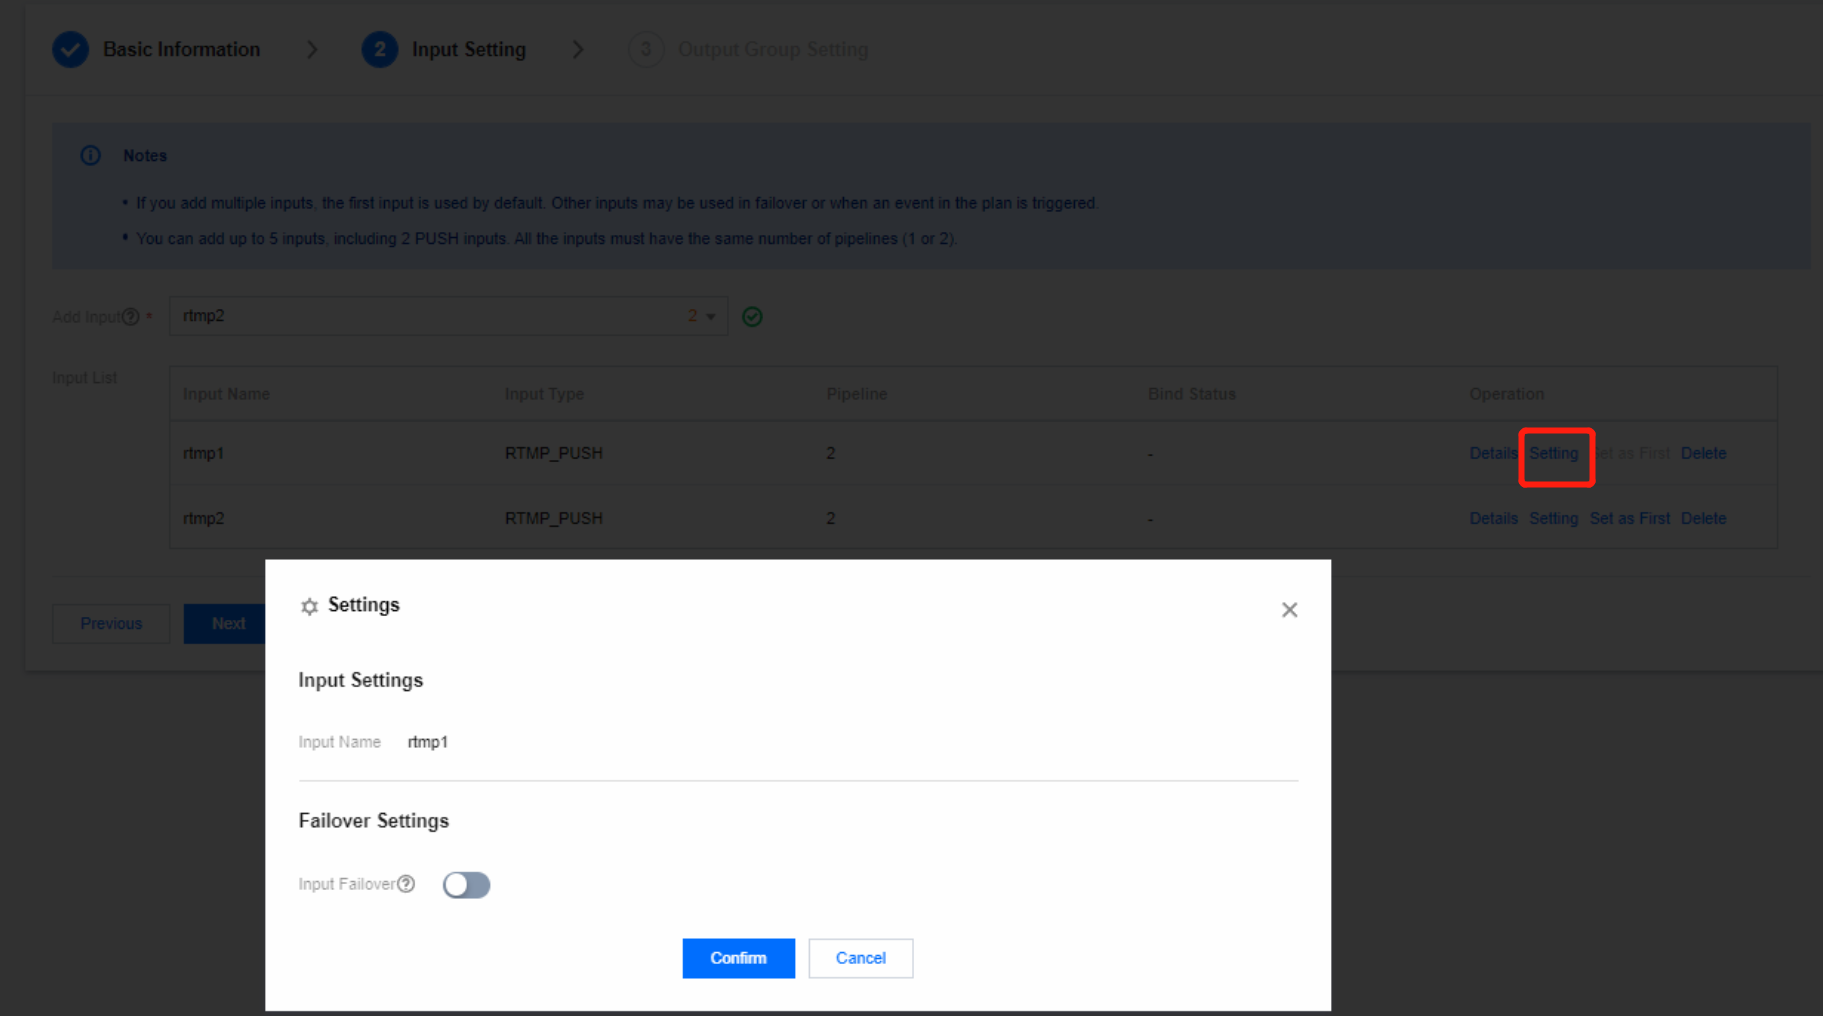The image size is (1823, 1016).
Task: Click the Notes info icon
Action: tap(91, 156)
